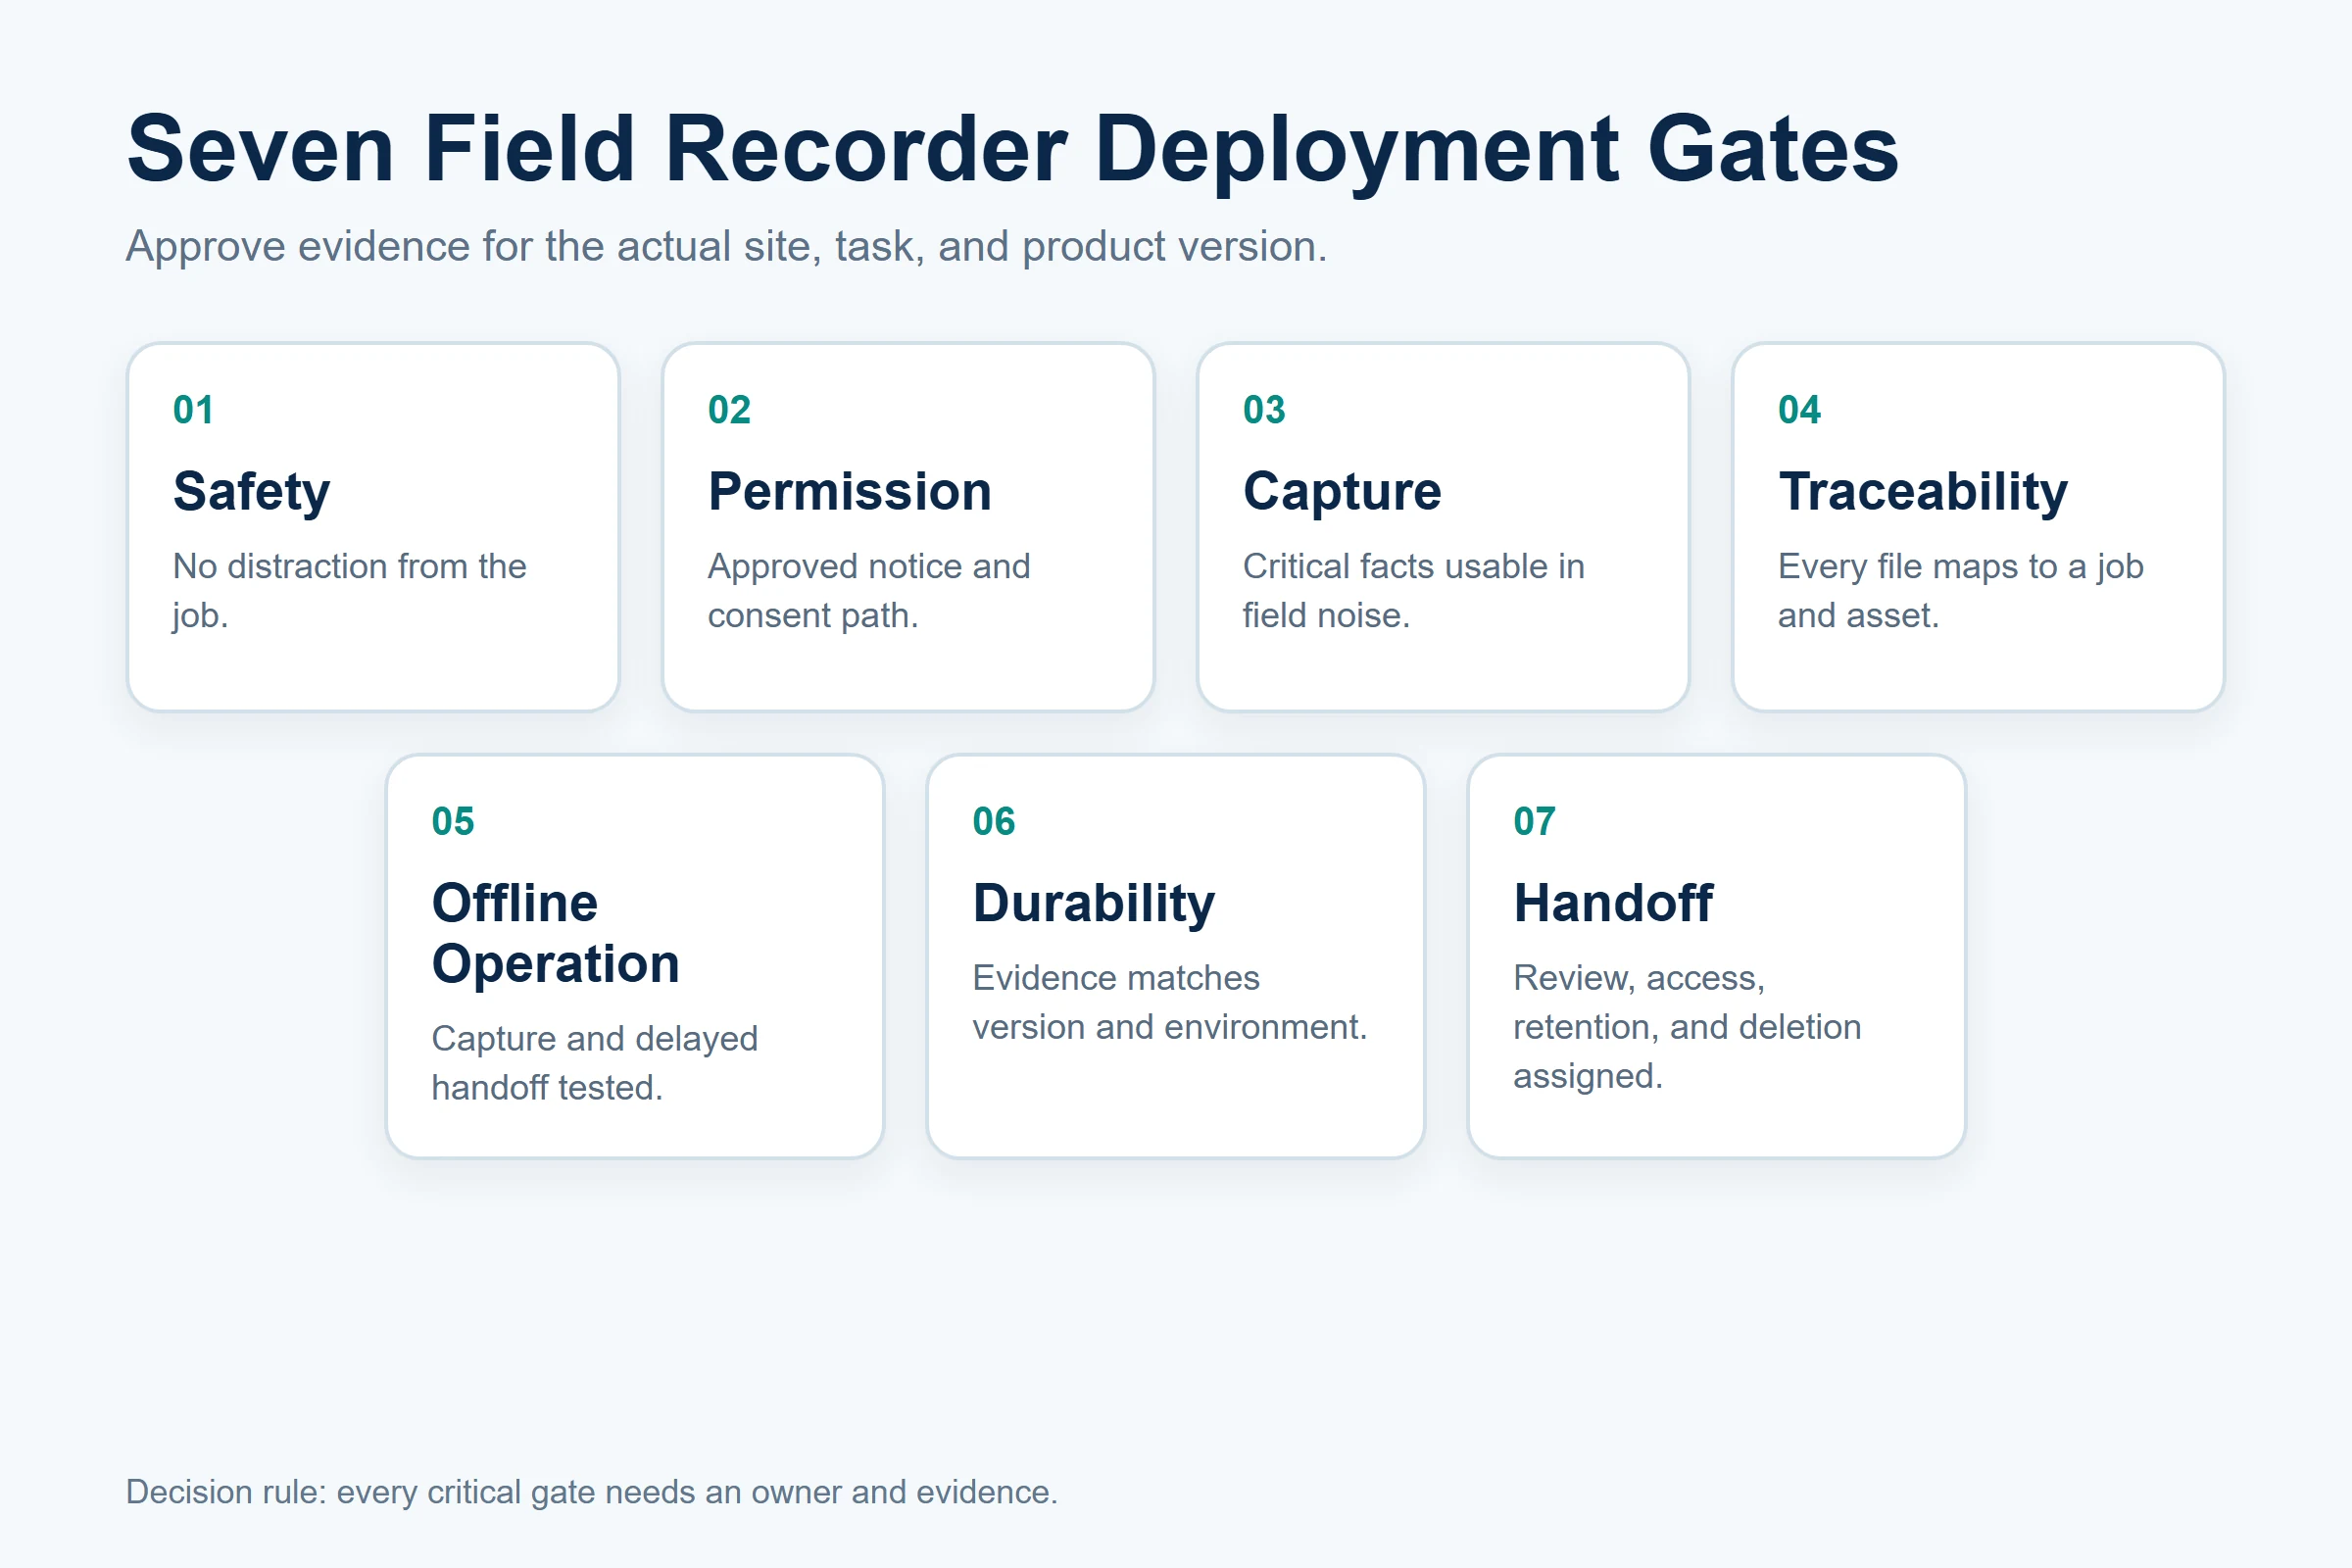This screenshot has width=2352, height=1568.
Task: Select the Traceability heading
Action: [x=1923, y=491]
